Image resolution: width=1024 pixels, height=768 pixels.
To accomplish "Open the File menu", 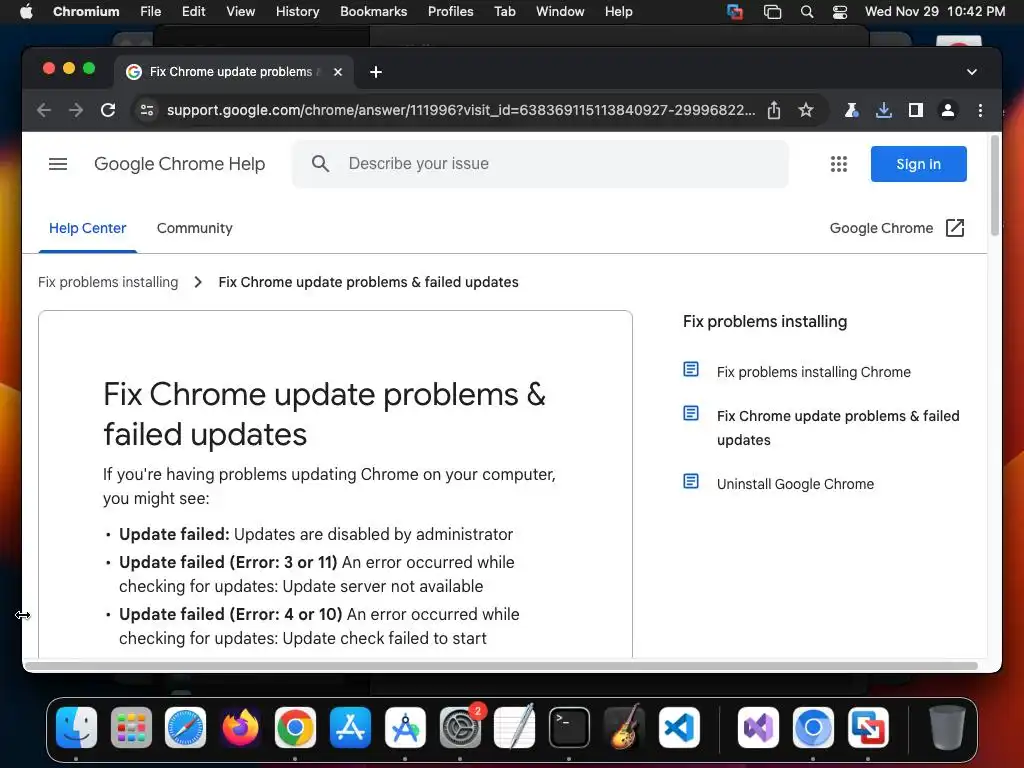I will tap(150, 12).
